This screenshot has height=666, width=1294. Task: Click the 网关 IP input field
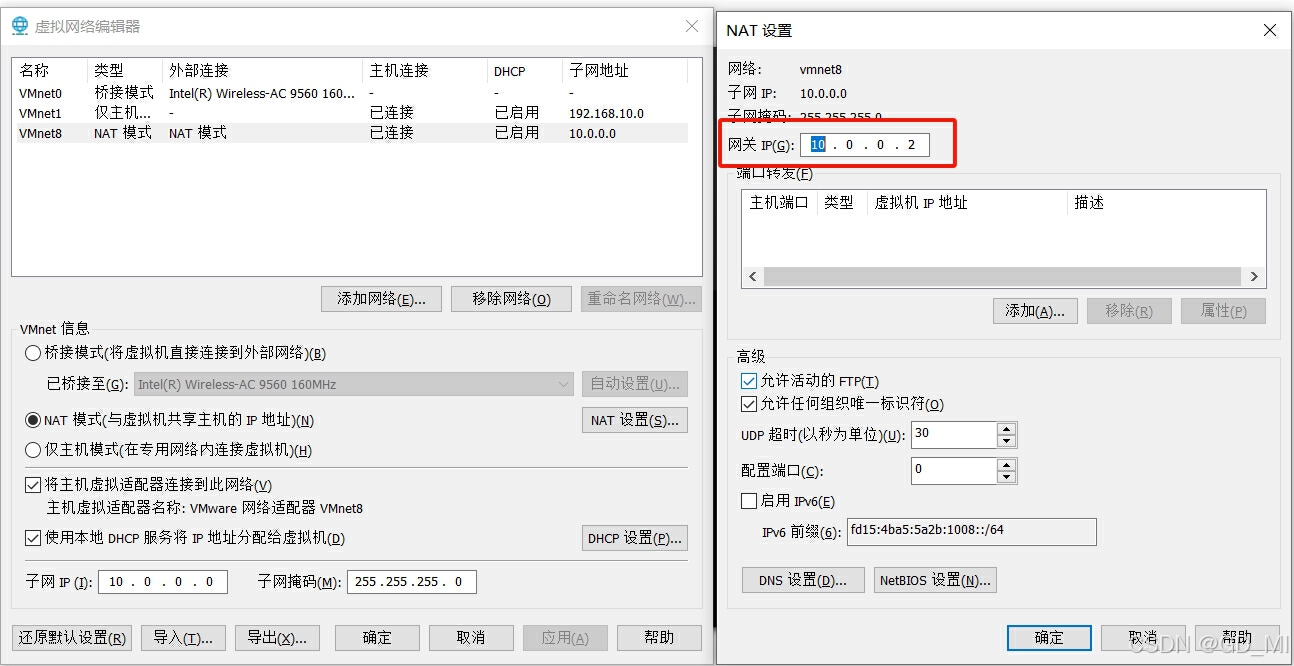[865, 145]
